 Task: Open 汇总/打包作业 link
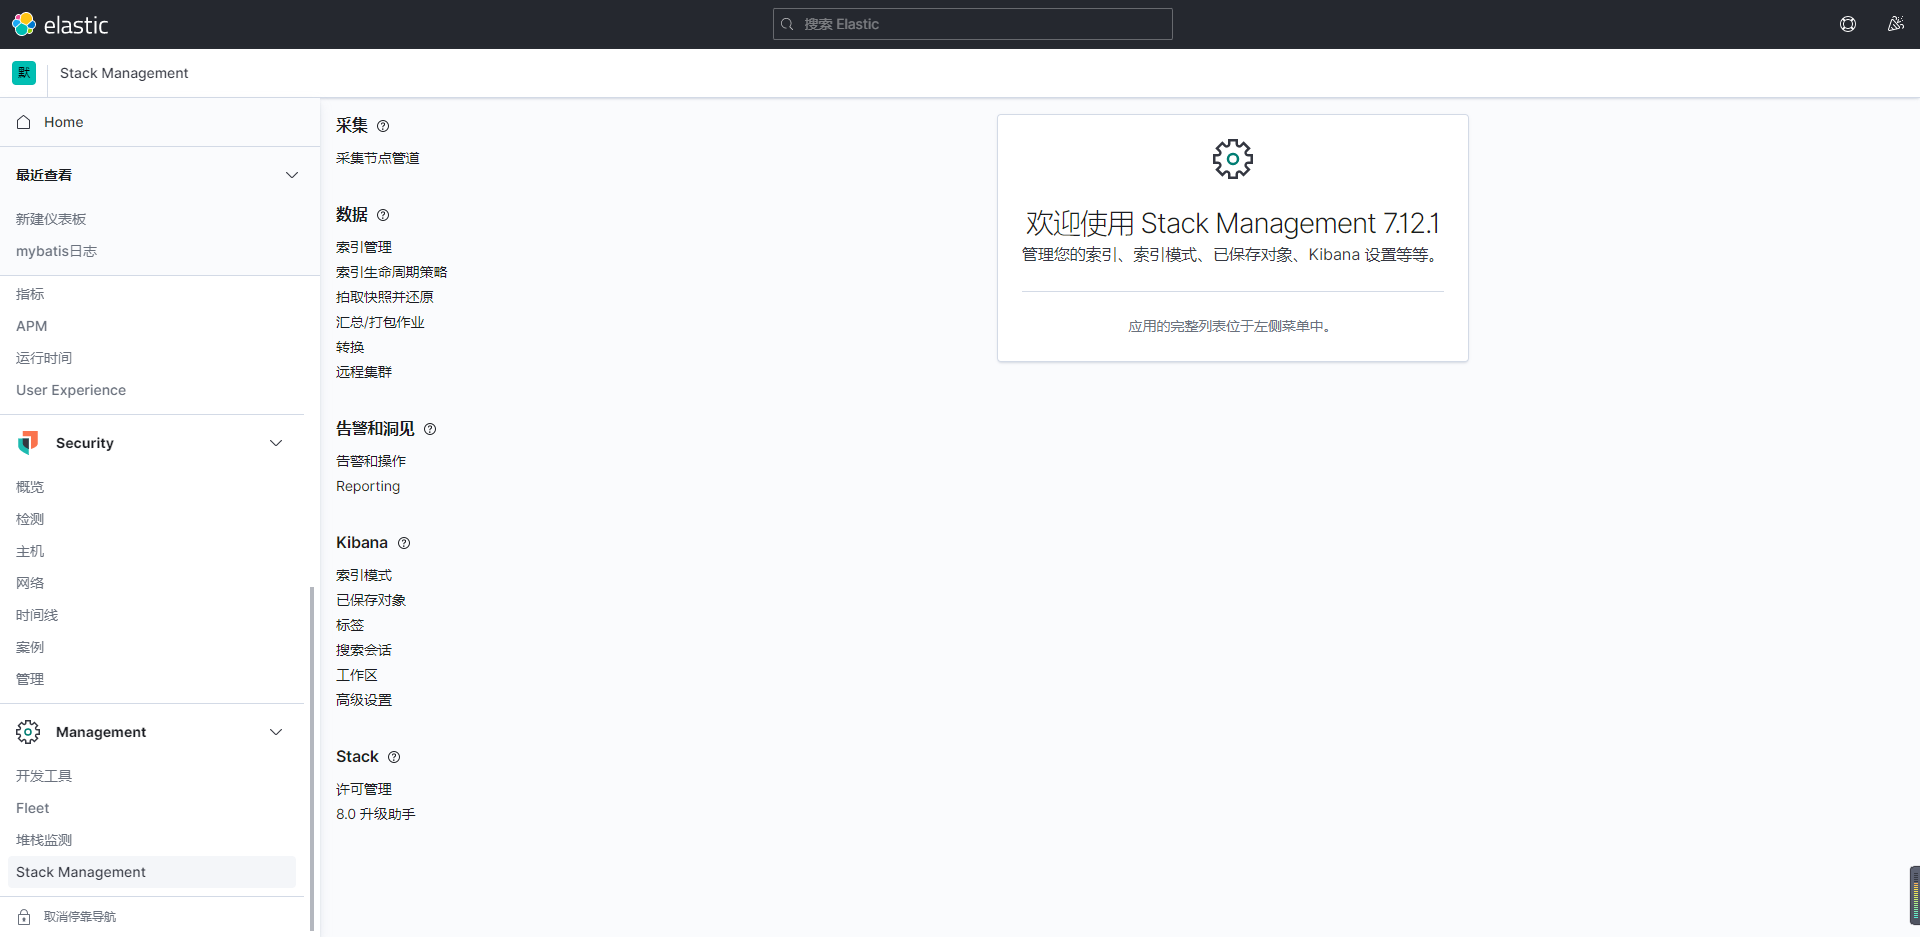pyautogui.click(x=380, y=322)
